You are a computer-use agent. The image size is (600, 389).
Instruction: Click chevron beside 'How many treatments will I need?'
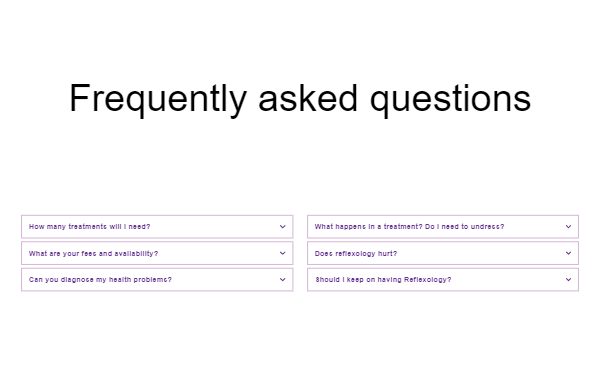282,226
